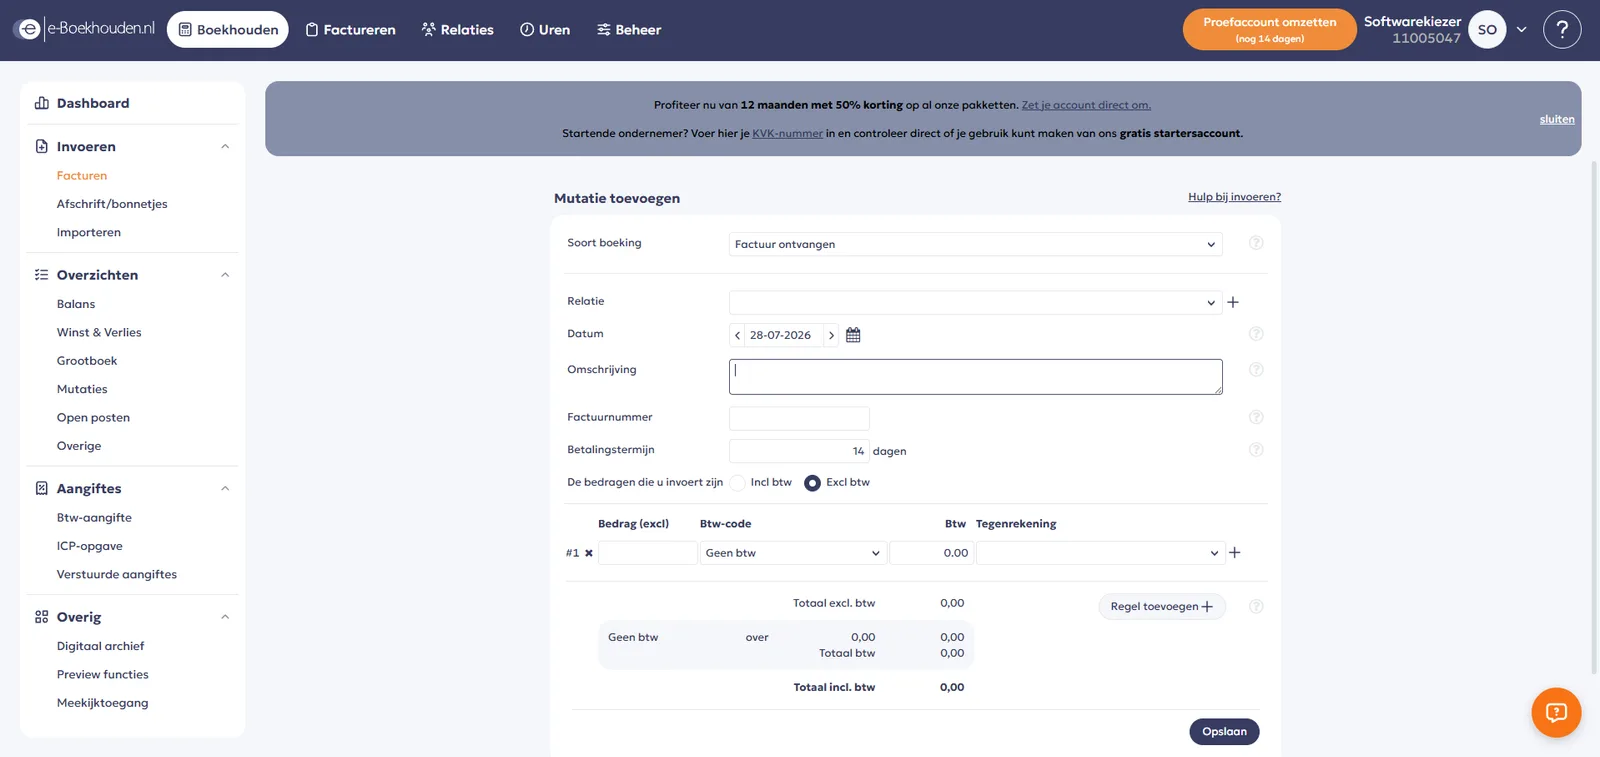Open Balans overview
Image resolution: width=1600 pixels, height=757 pixels.
coord(76,304)
